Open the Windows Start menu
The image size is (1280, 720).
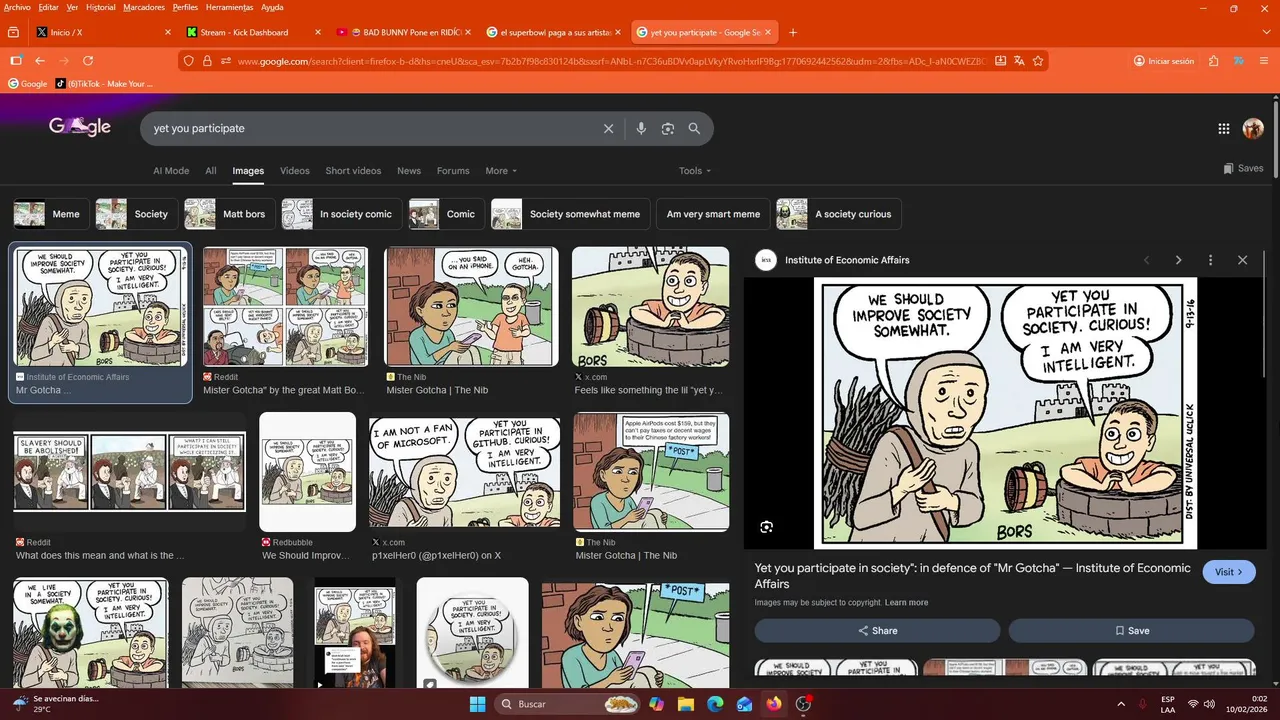pos(476,704)
